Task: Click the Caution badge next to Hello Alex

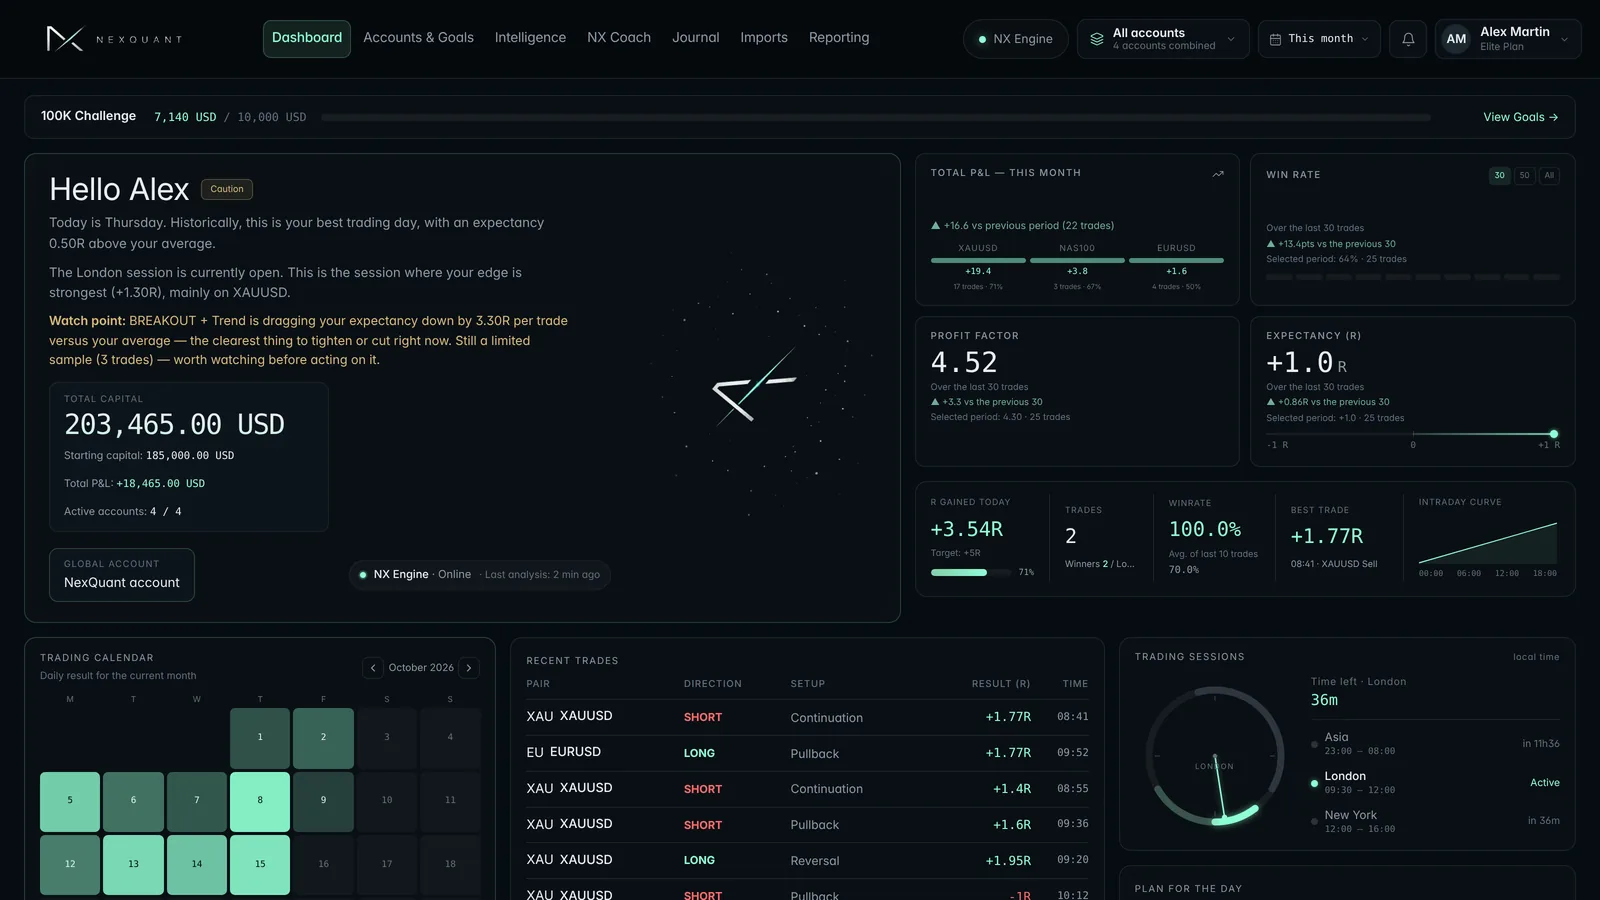Action: point(227,189)
